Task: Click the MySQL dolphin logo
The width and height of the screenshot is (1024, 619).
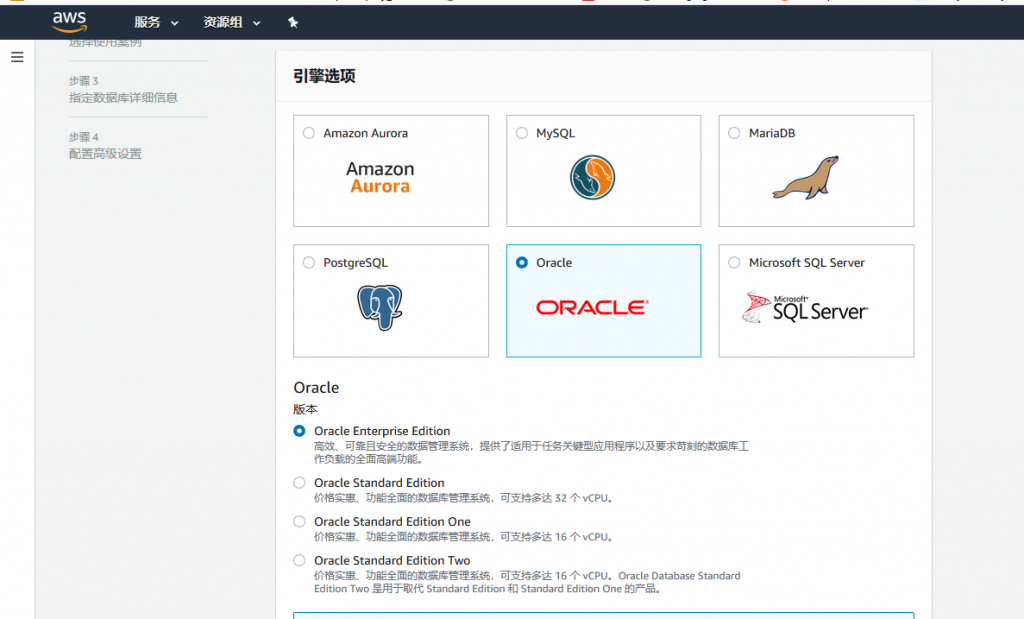Action: click(592, 177)
